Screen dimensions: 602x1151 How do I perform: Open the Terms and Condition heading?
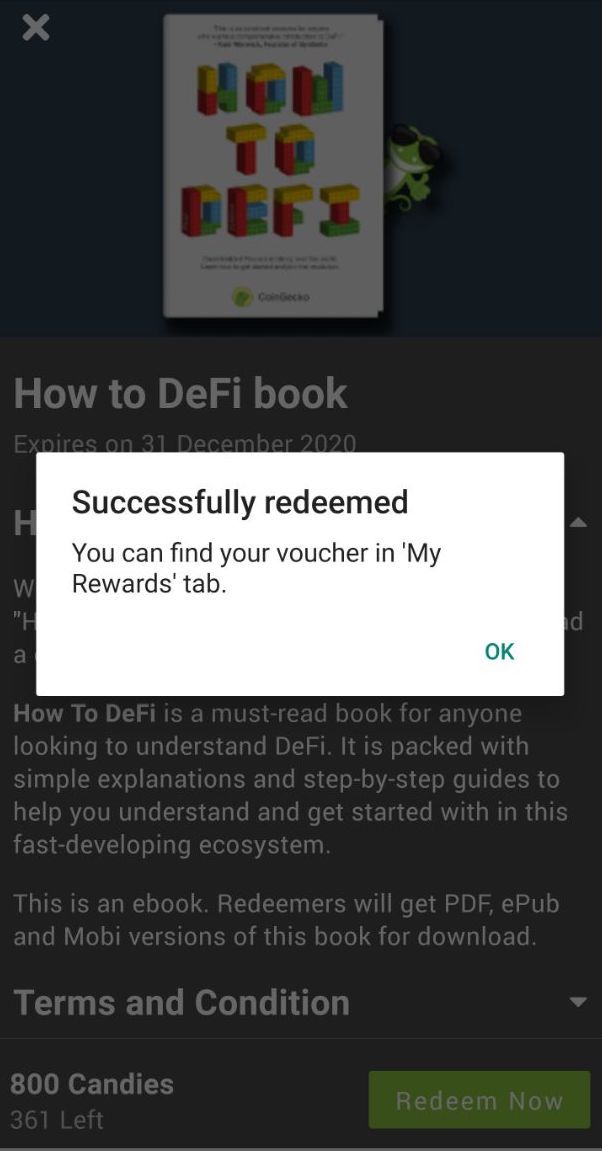click(181, 1002)
